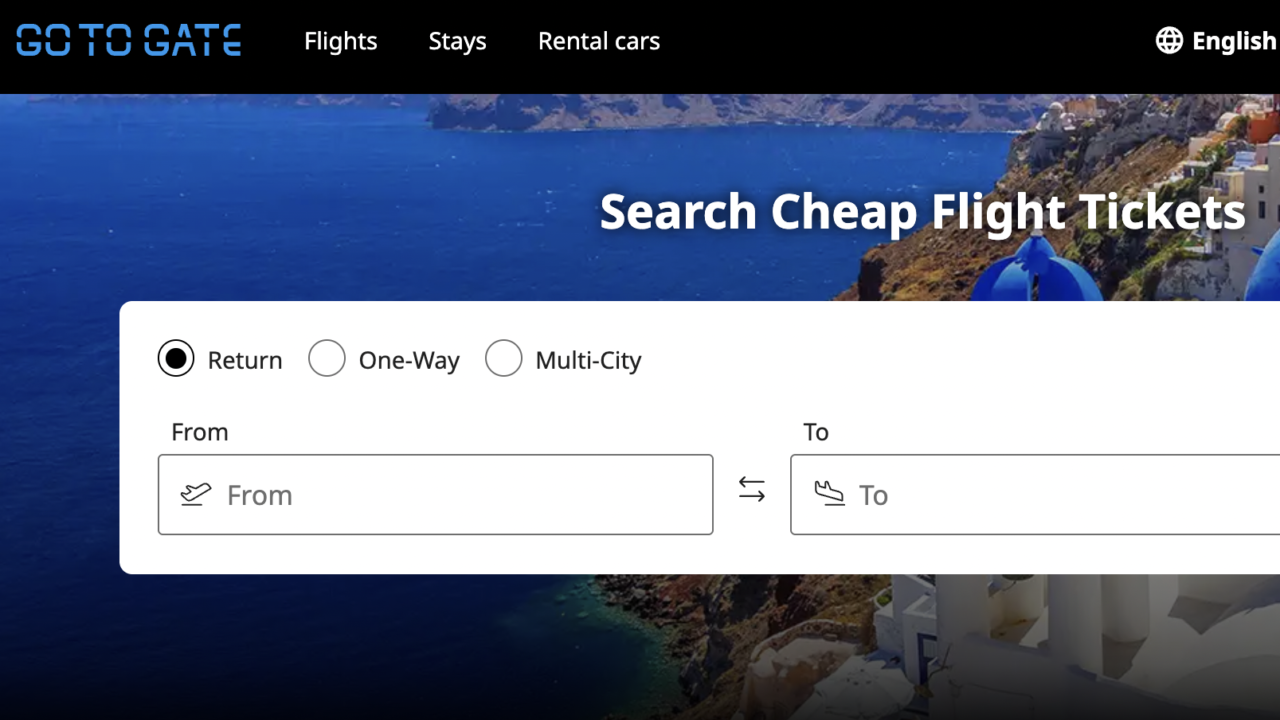The height and width of the screenshot is (720, 1280).
Task: Select the Multi-City radio button circle
Action: [x=504, y=358]
